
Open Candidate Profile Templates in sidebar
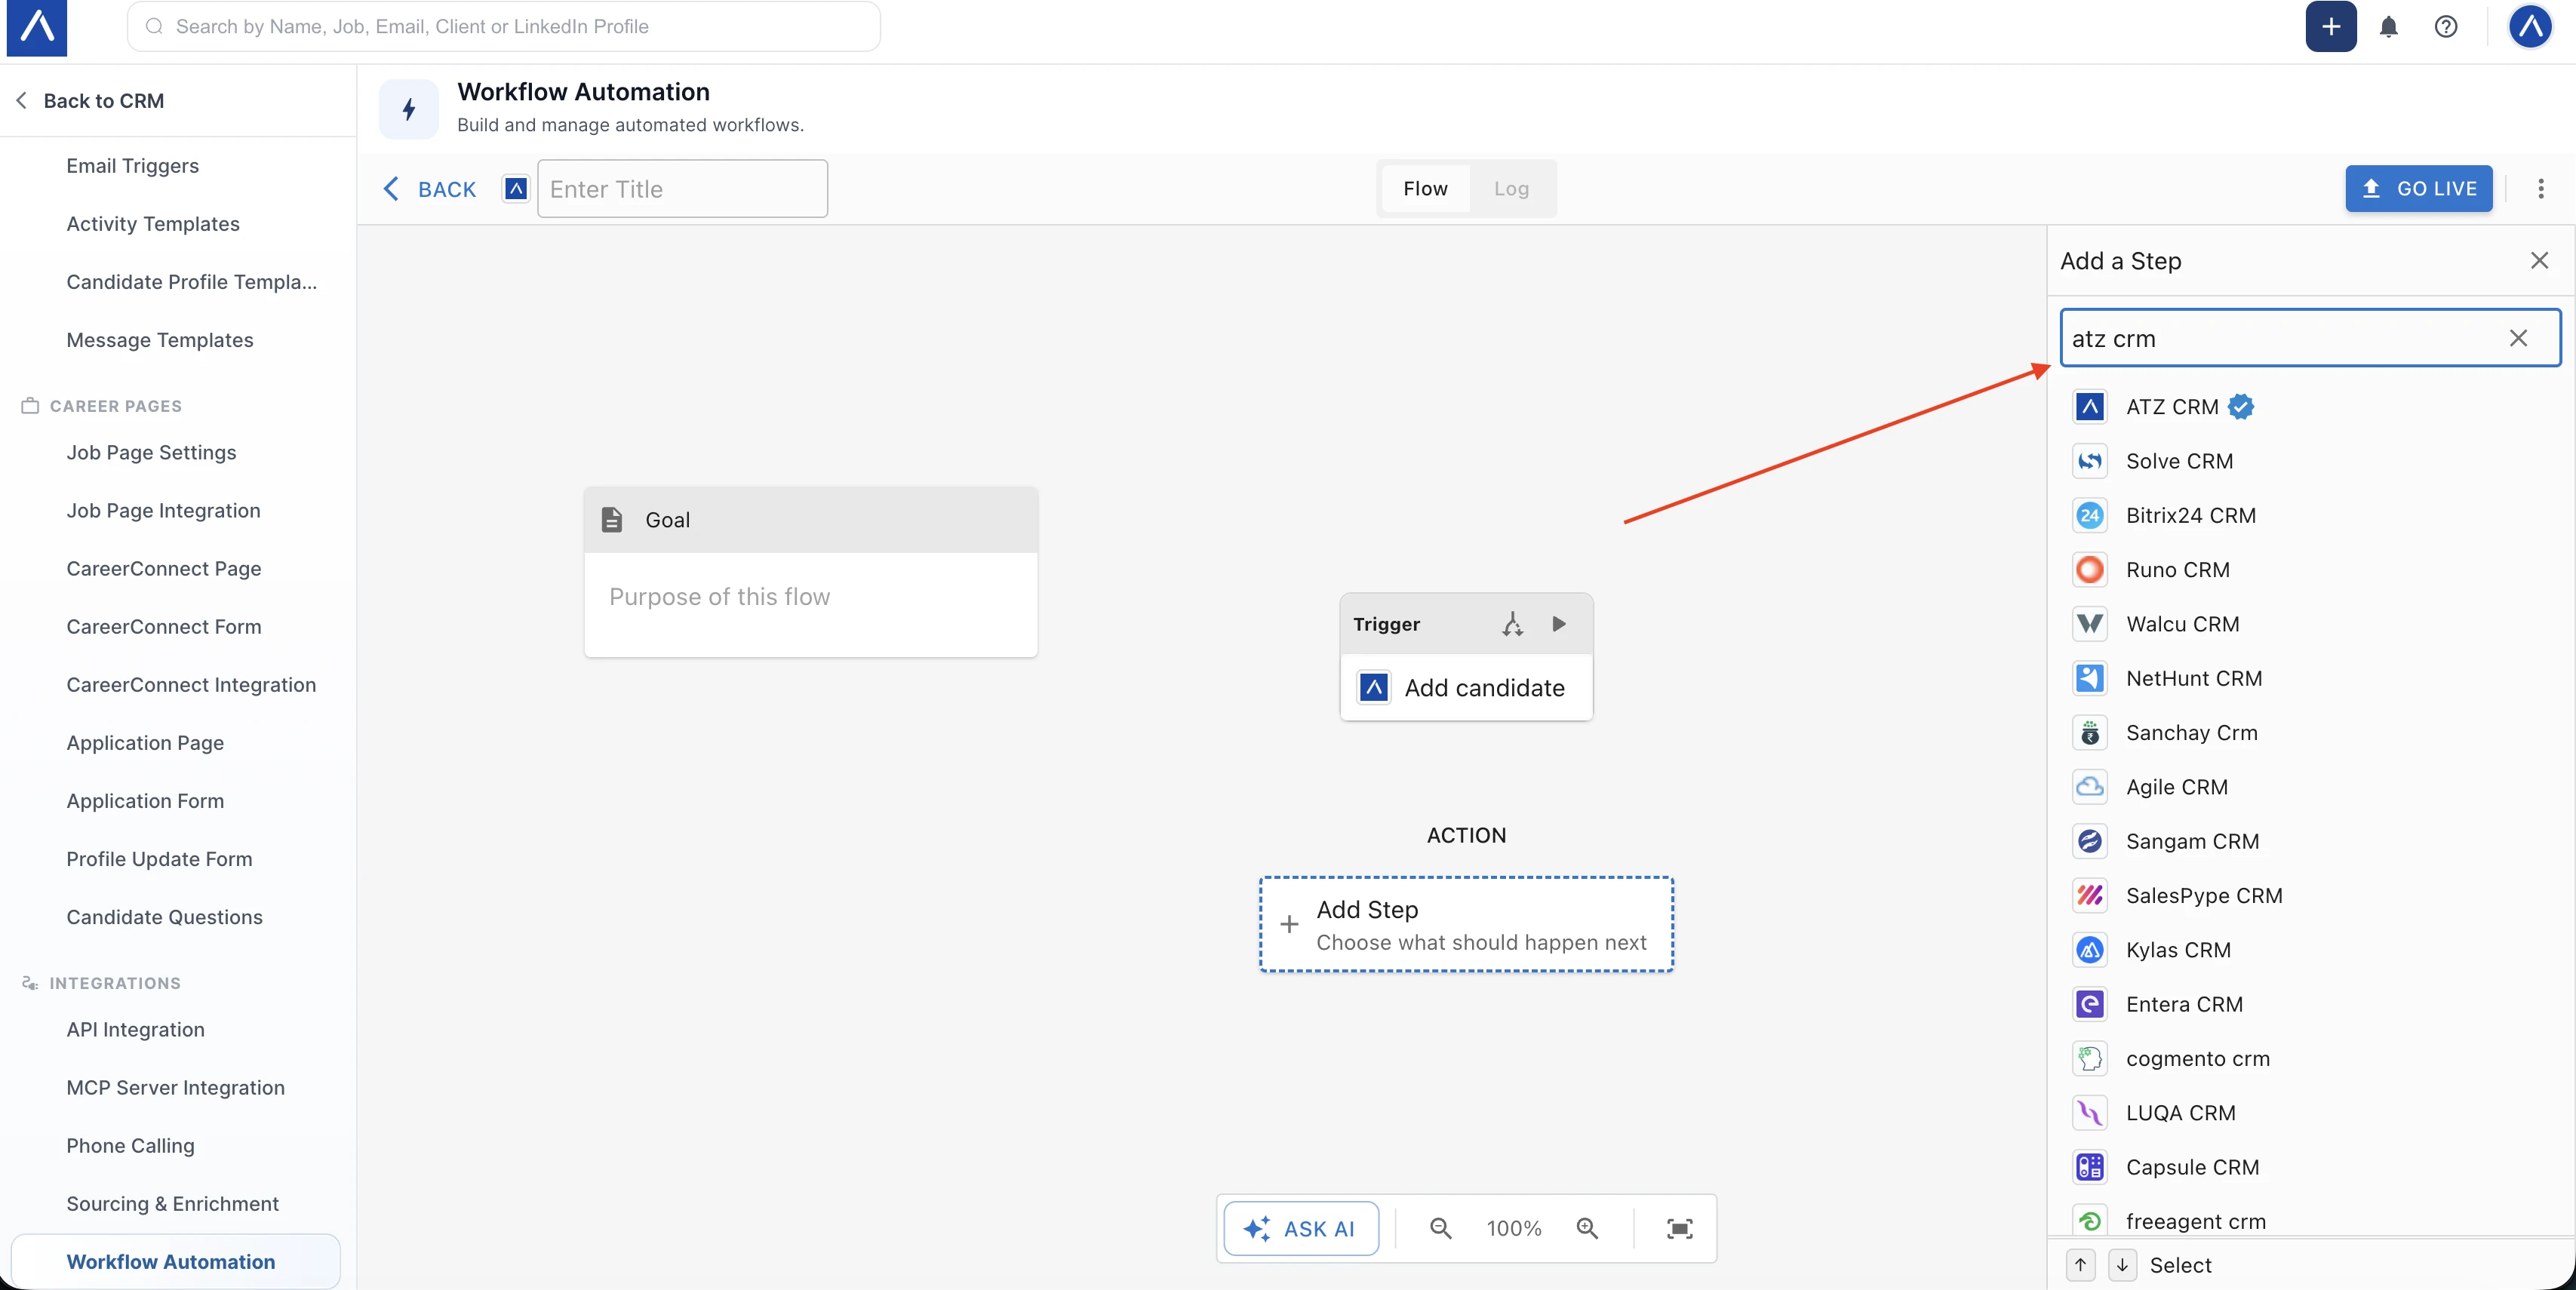point(192,282)
